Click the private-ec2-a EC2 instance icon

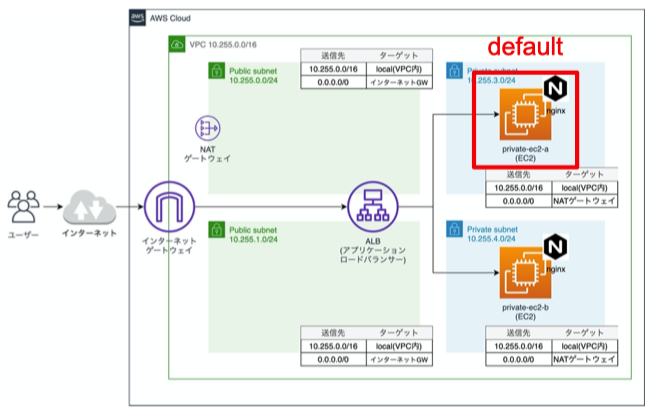click(525, 114)
